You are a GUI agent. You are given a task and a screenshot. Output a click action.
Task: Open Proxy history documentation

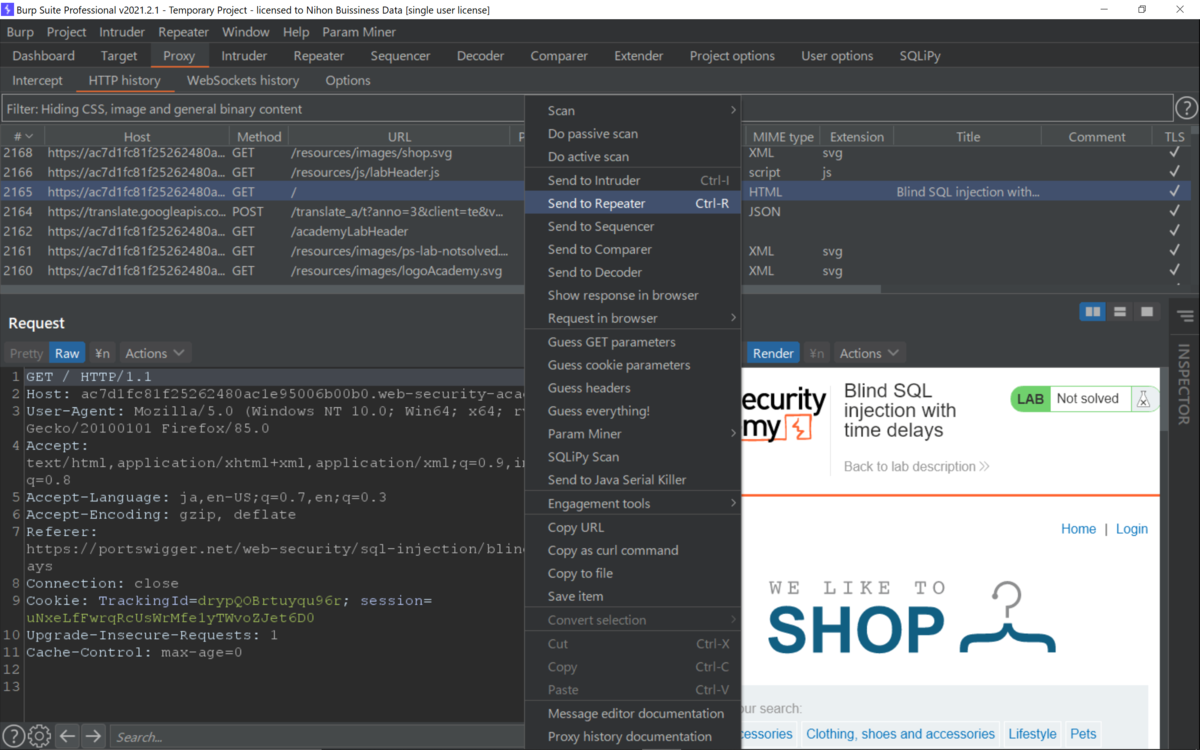pos(632,736)
